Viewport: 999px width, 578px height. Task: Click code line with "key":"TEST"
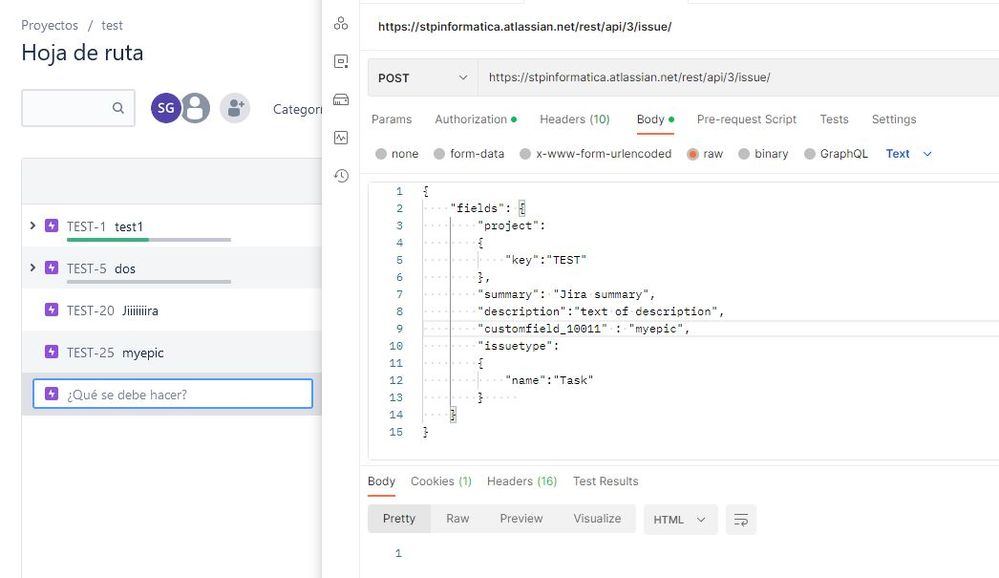pyautogui.click(x=545, y=260)
